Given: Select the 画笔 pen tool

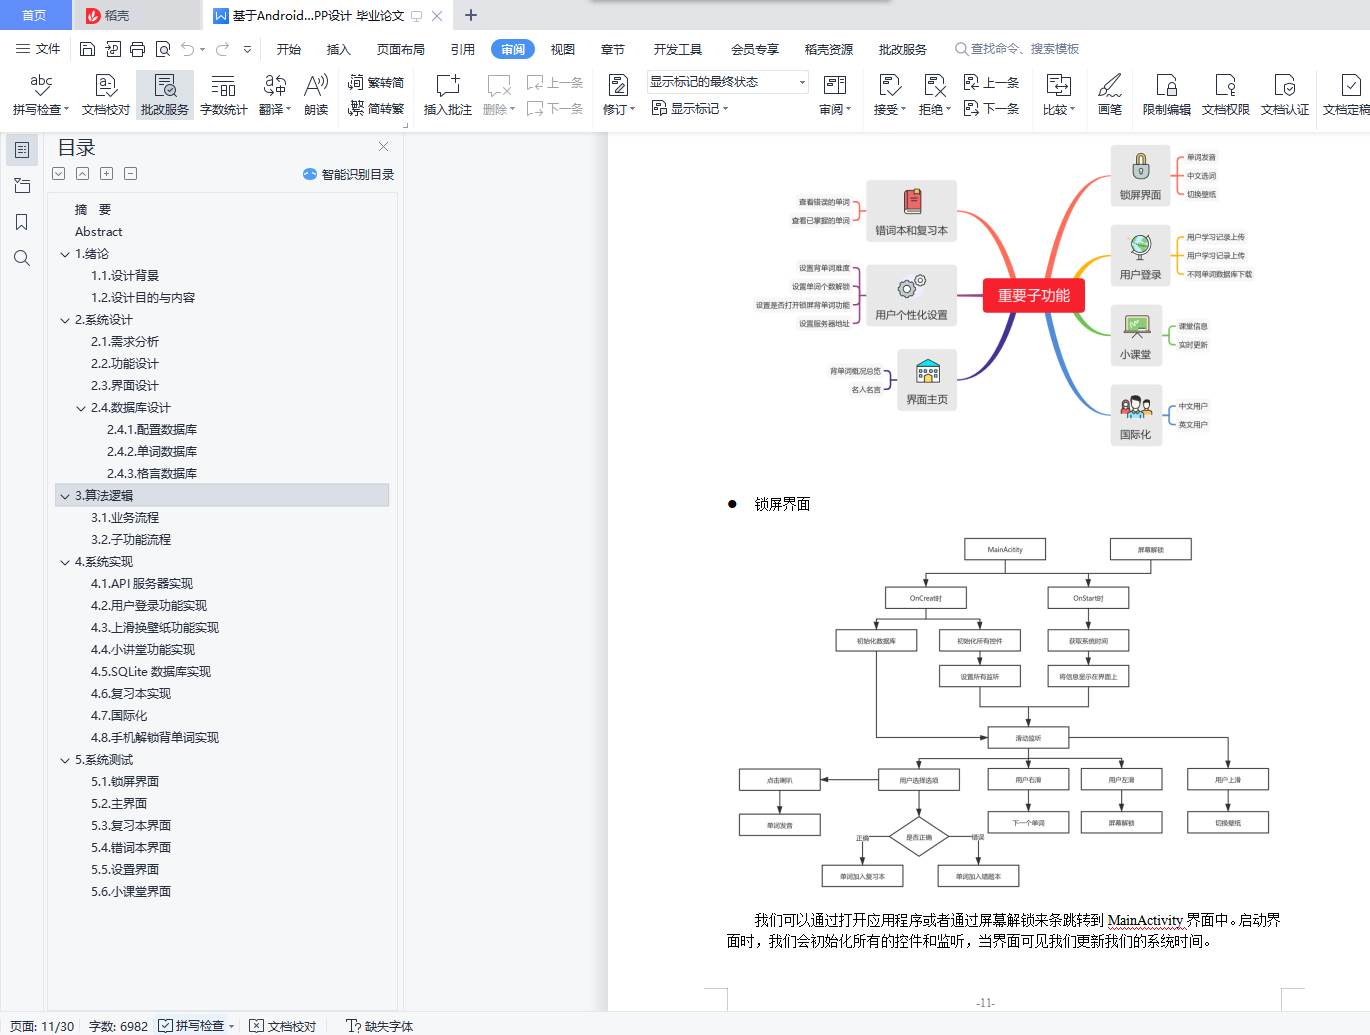Looking at the screenshot, I should [x=1110, y=95].
